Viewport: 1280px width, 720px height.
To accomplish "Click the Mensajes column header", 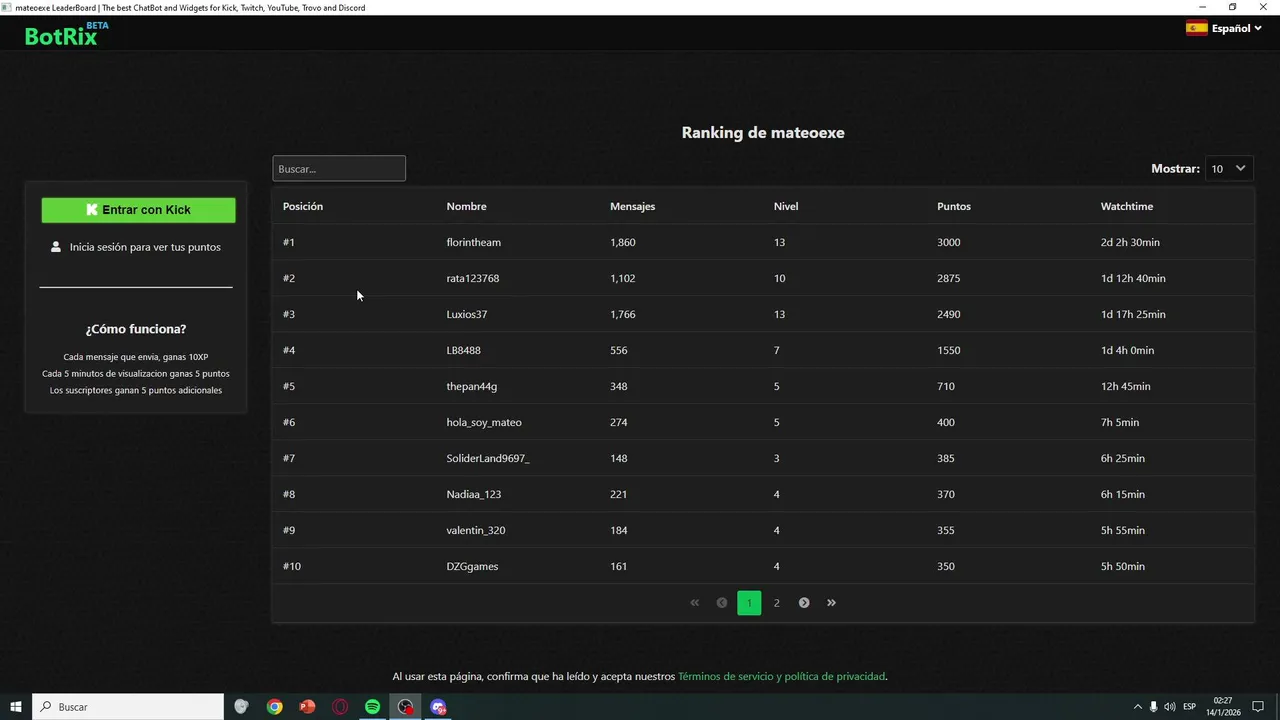I will click(x=632, y=206).
